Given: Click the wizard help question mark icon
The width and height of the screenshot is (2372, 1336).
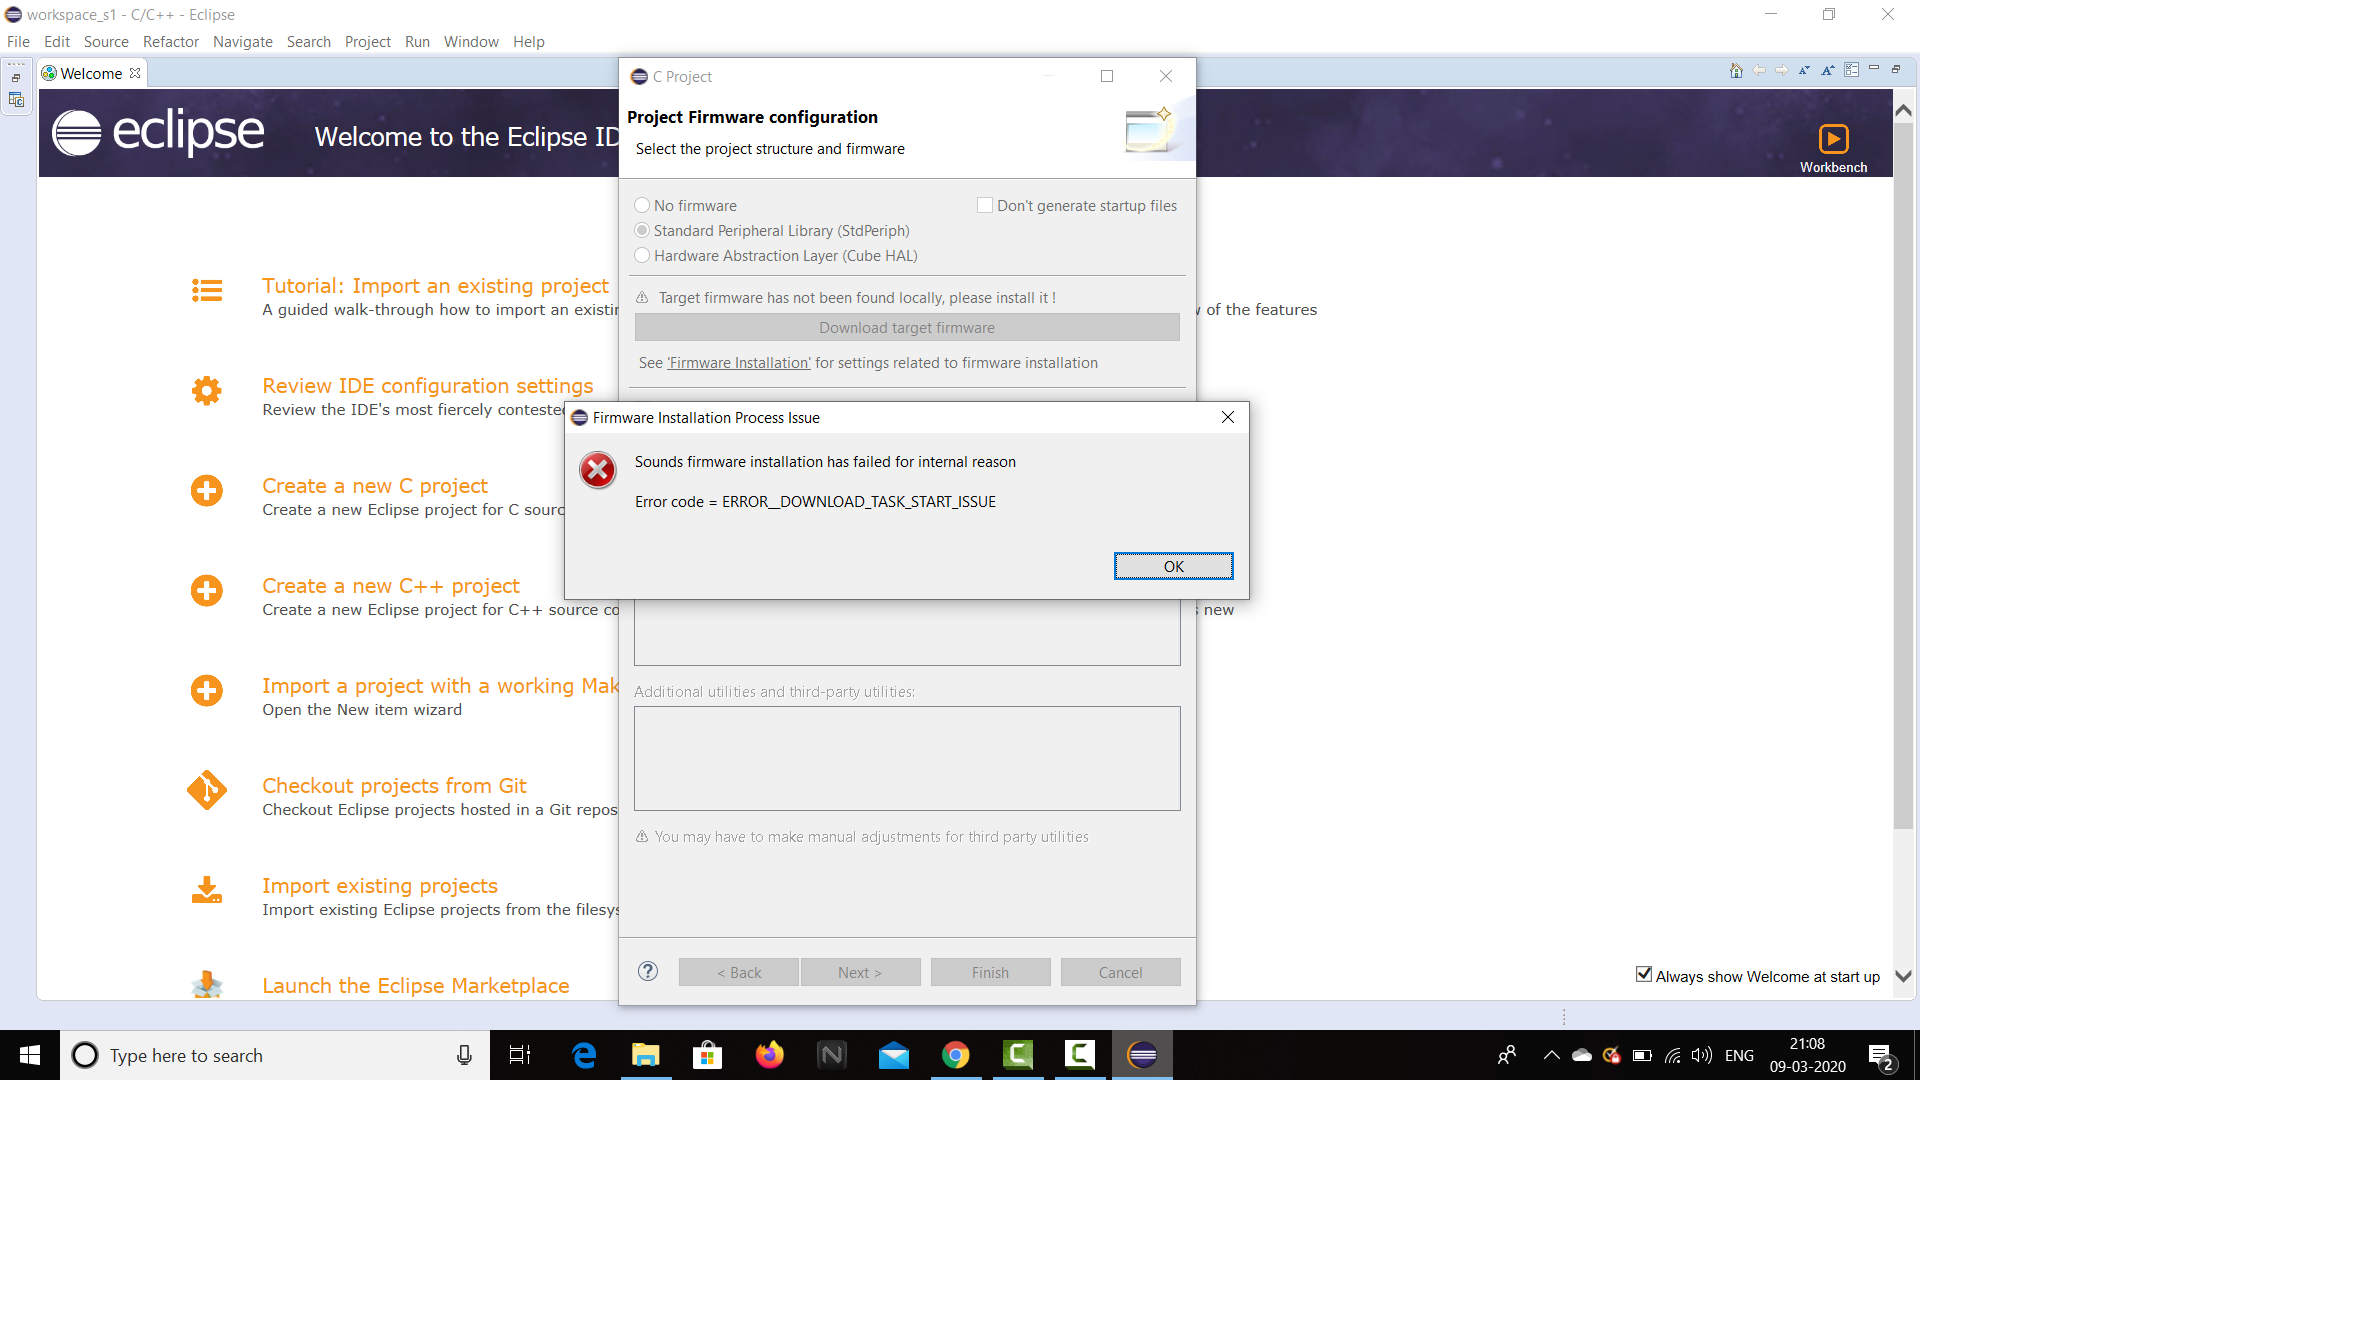Looking at the screenshot, I should (648, 971).
